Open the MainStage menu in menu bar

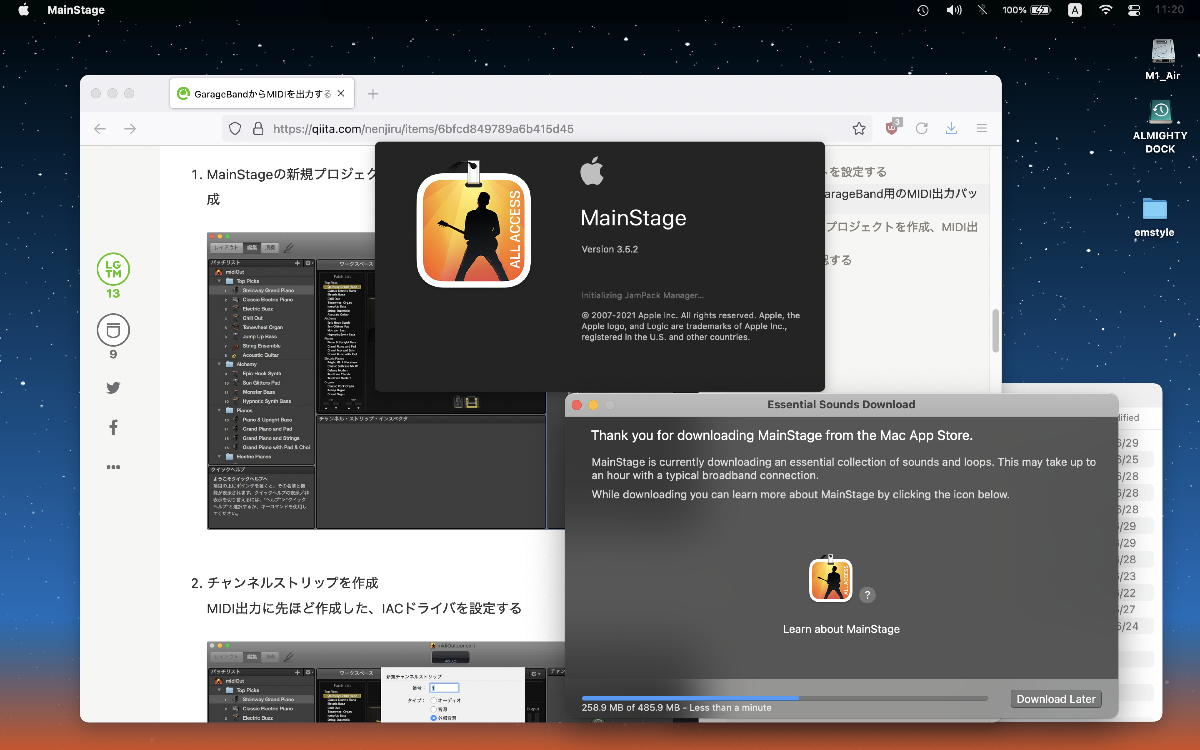click(76, 10)
